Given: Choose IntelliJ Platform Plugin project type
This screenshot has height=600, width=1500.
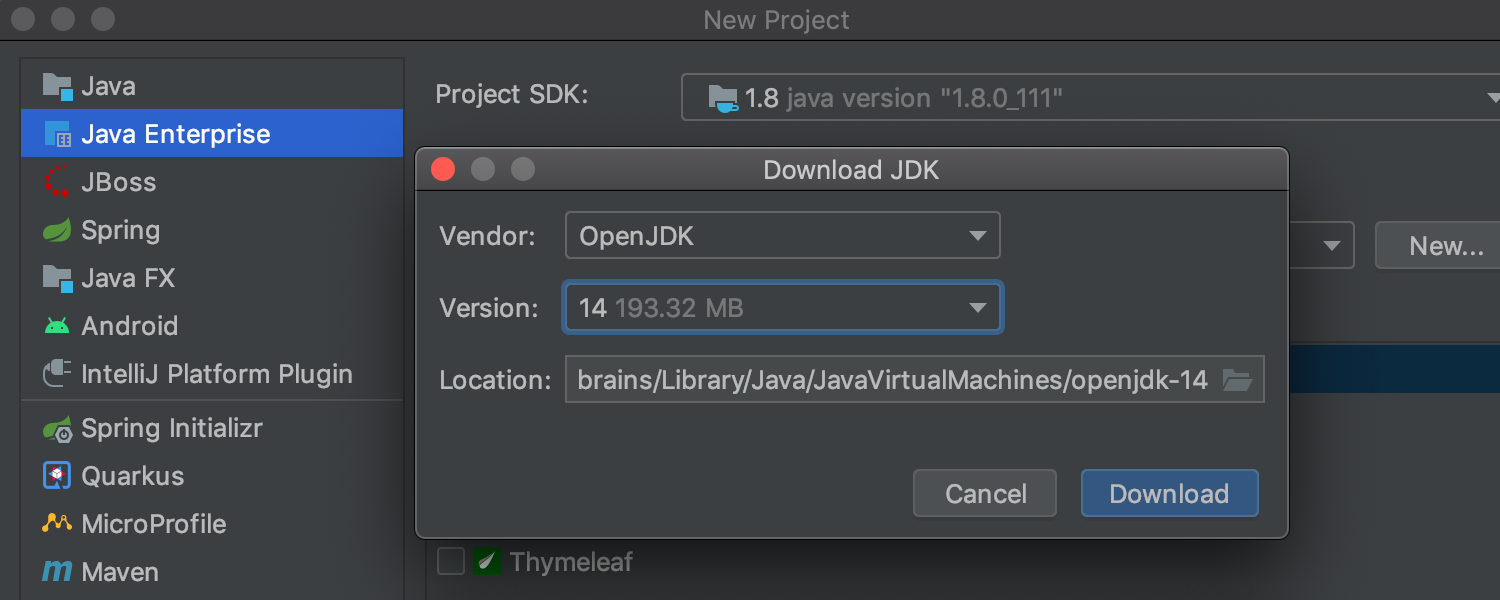Looking at the screenshot, I should click(x=212, y=374).
